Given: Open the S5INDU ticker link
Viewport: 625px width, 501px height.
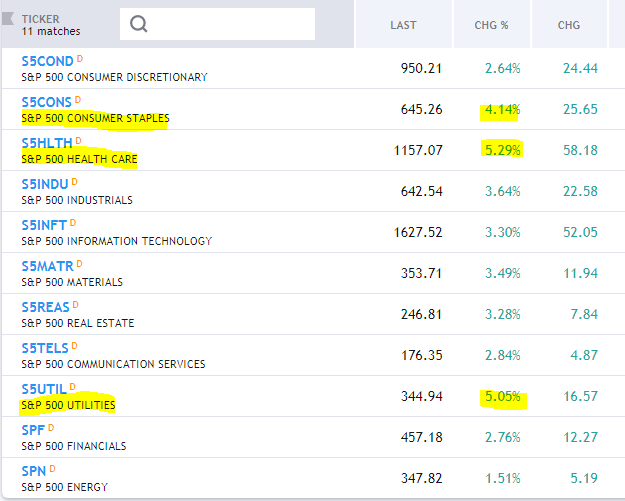Looking at the screenshot, I should (x=45, y=185).
